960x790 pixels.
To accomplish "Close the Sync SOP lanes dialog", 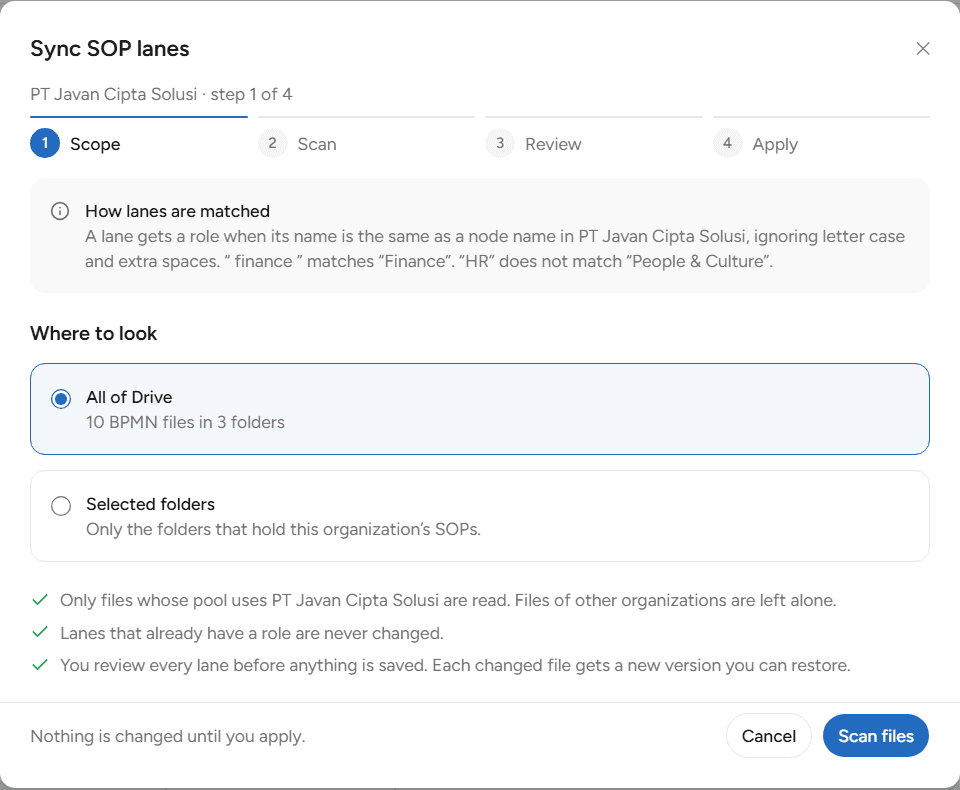I will point(923,48).
